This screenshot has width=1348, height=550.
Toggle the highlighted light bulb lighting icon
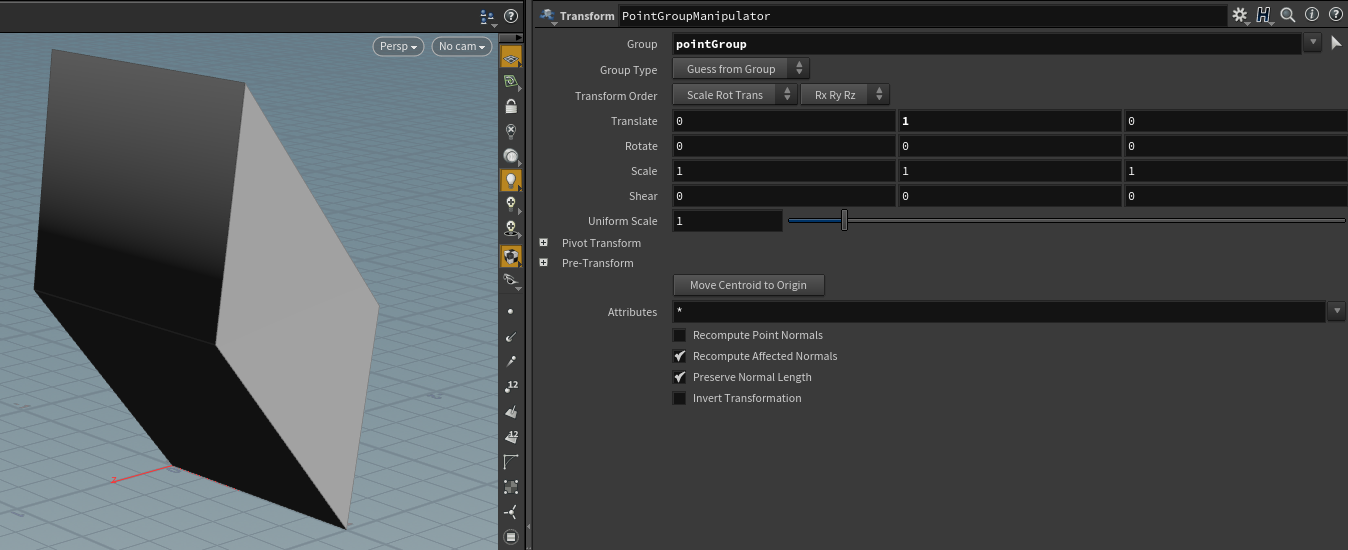coord(511,181)
